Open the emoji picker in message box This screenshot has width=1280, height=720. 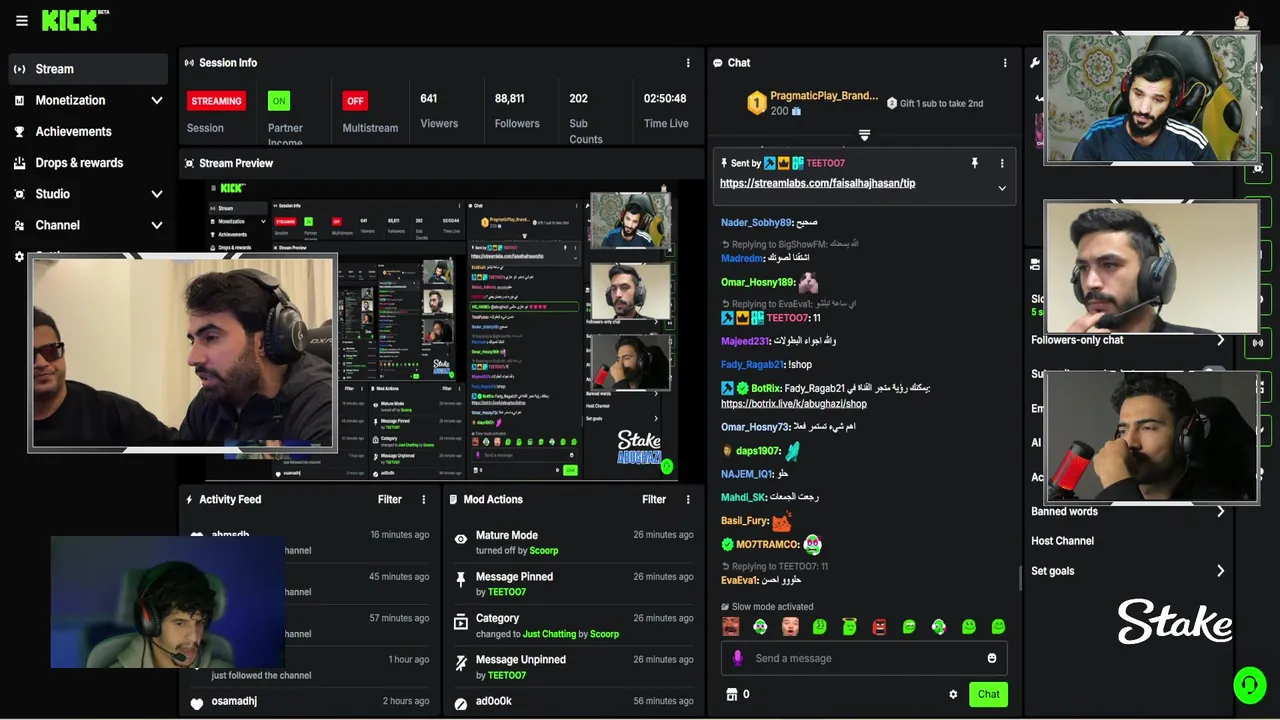pyautogui.click(x=992, y=658)
